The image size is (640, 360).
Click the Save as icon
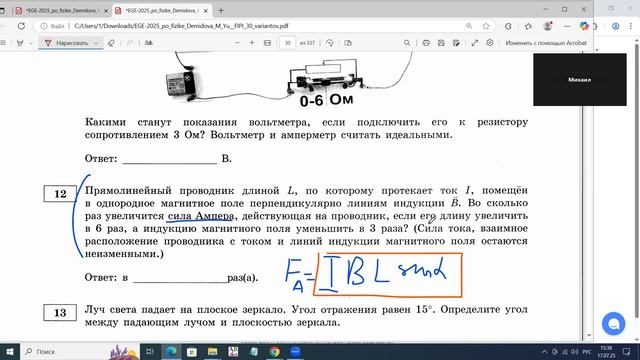[456, 43]
